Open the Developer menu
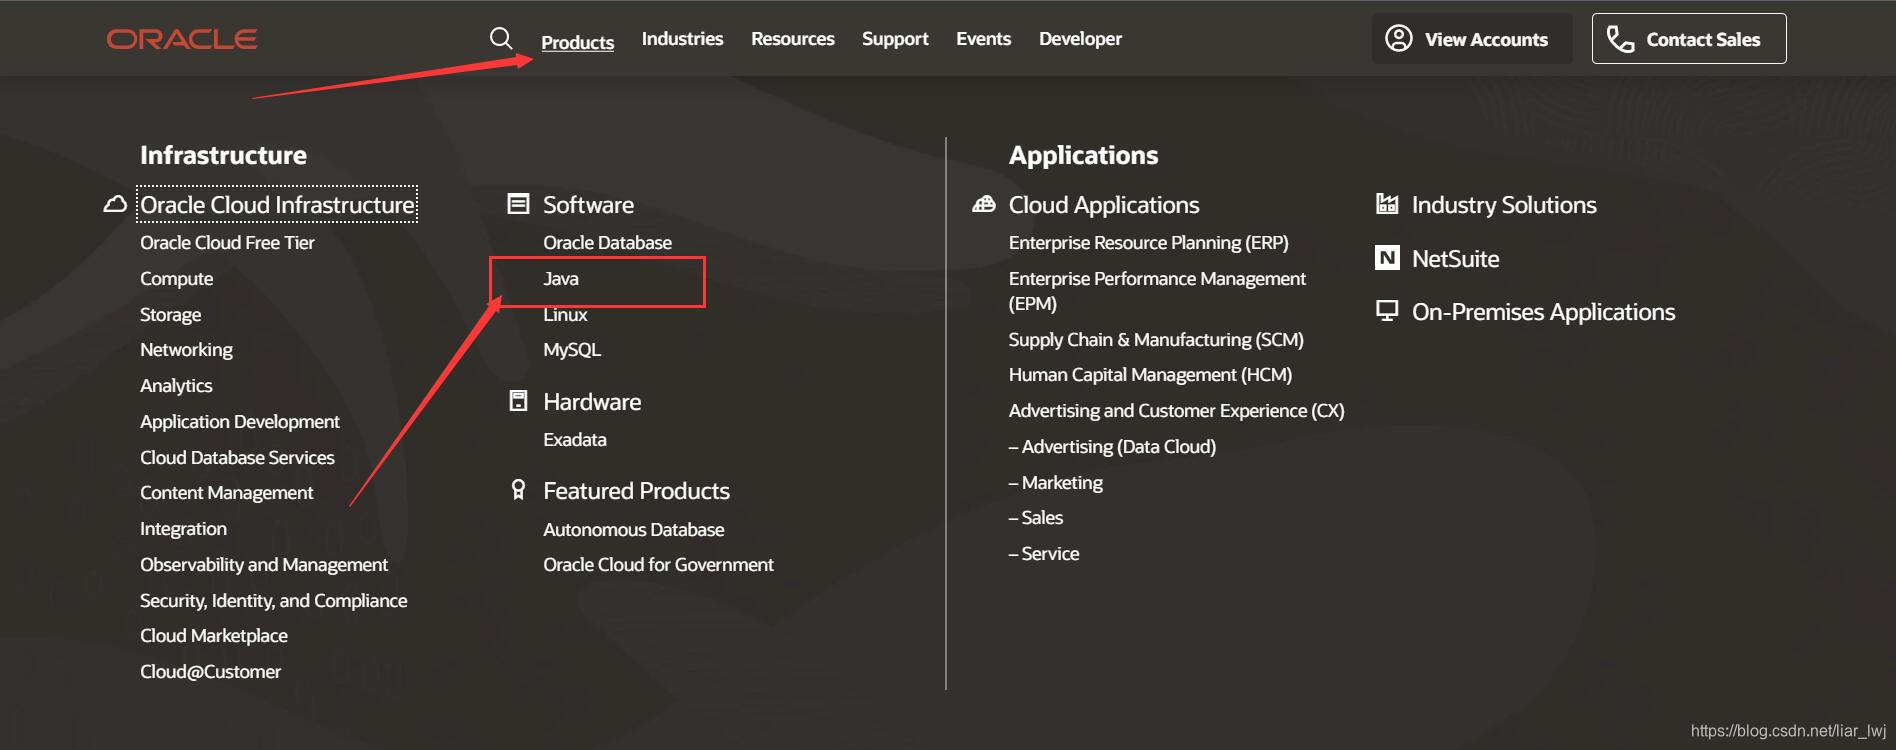Screen dimensions: 1896x750 click(x=1080, y=39)
